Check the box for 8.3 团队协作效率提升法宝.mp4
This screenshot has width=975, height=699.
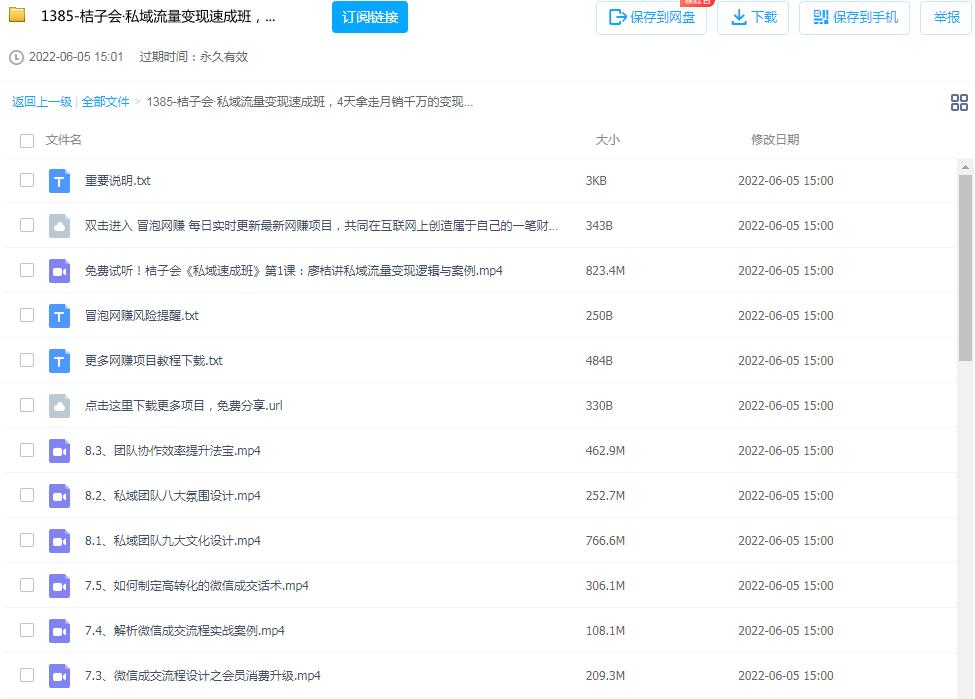pyautogui.click(x=27, y=450)
